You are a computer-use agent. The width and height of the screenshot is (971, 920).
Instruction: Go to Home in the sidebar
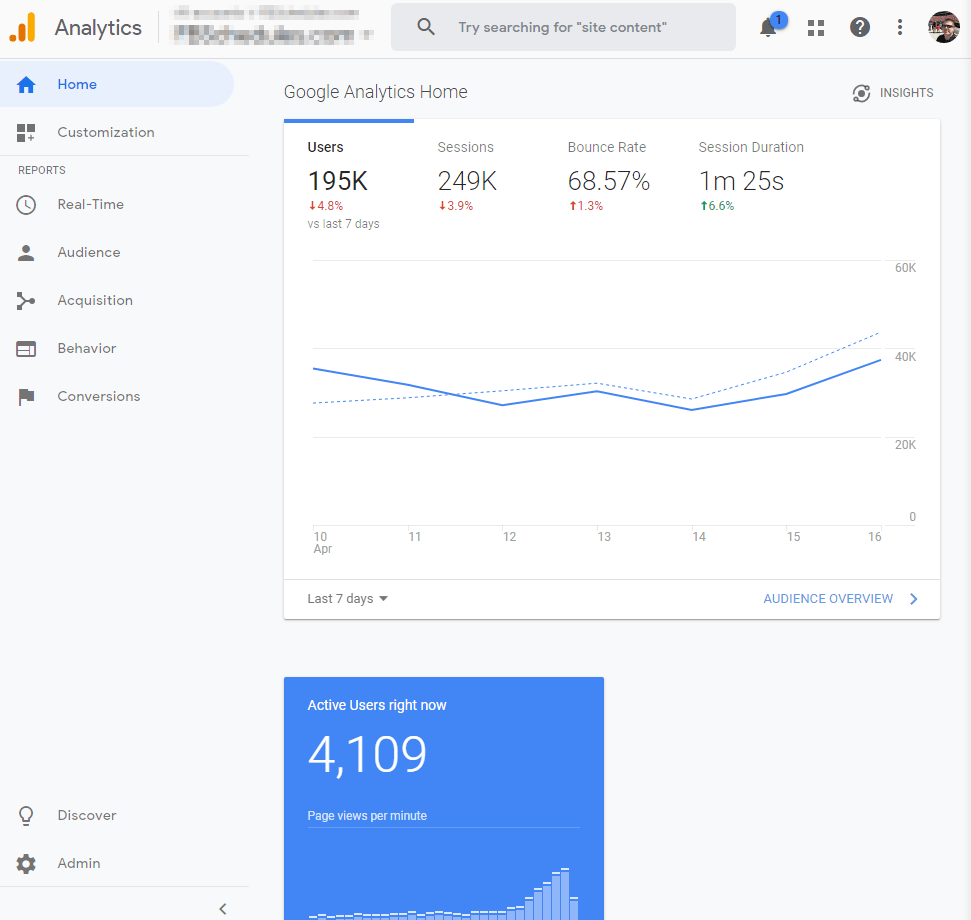116,84
